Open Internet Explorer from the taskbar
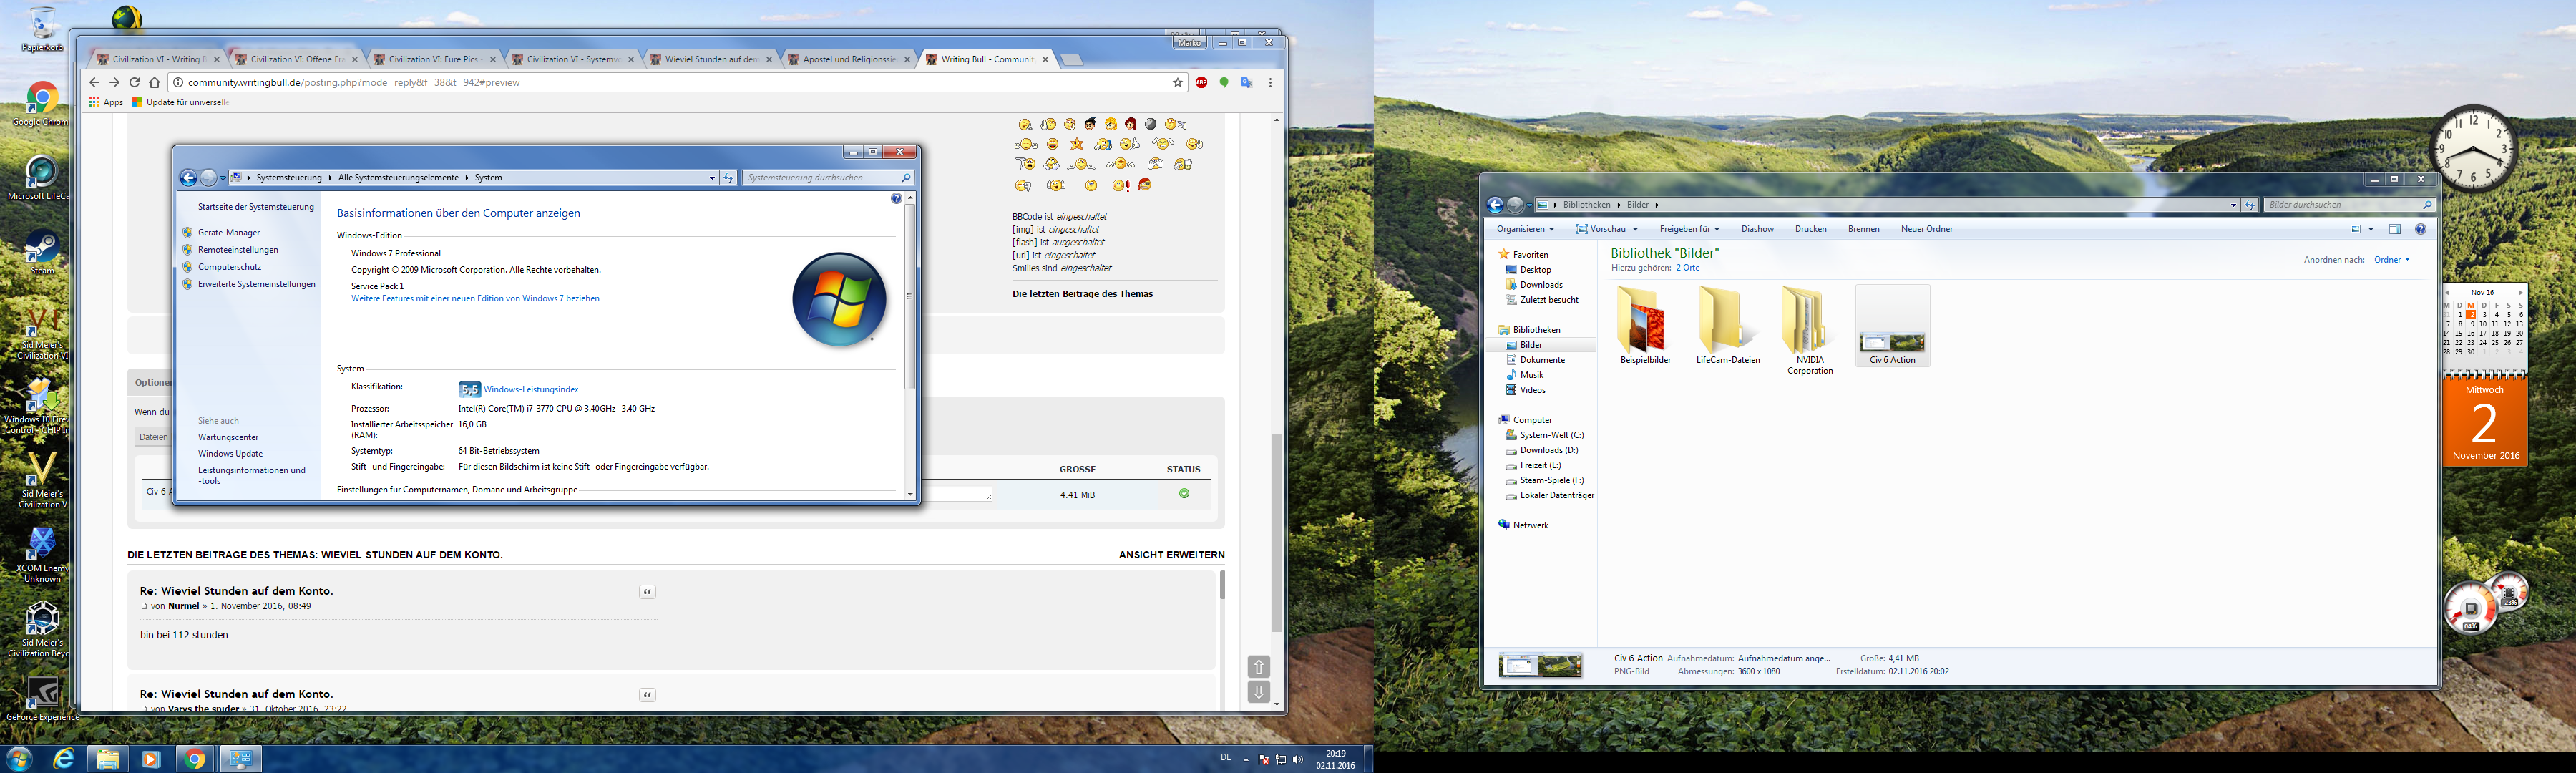This screenshot has height=773, width=2576. [64, 759]
